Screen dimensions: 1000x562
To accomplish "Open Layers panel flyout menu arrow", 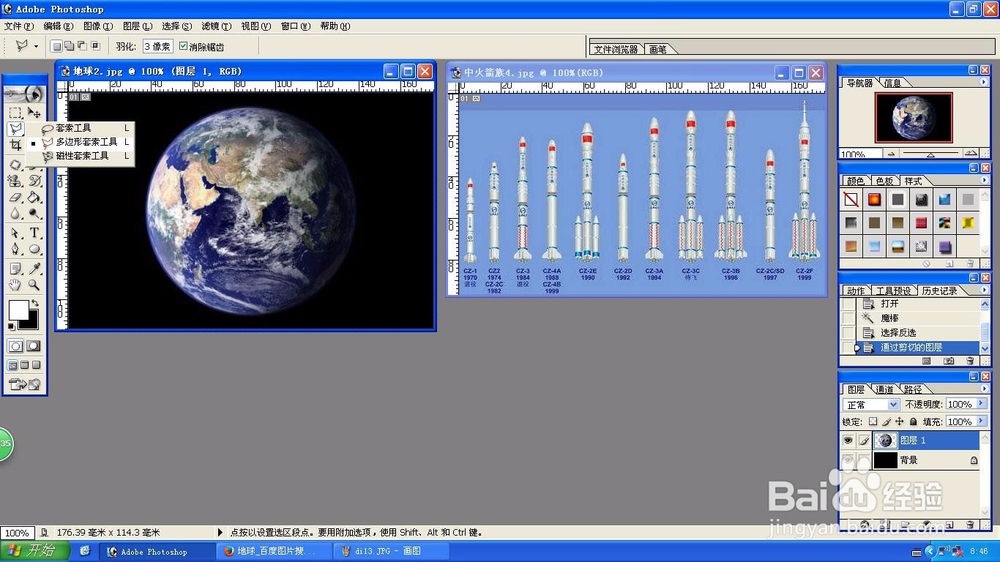I will 983,388.
